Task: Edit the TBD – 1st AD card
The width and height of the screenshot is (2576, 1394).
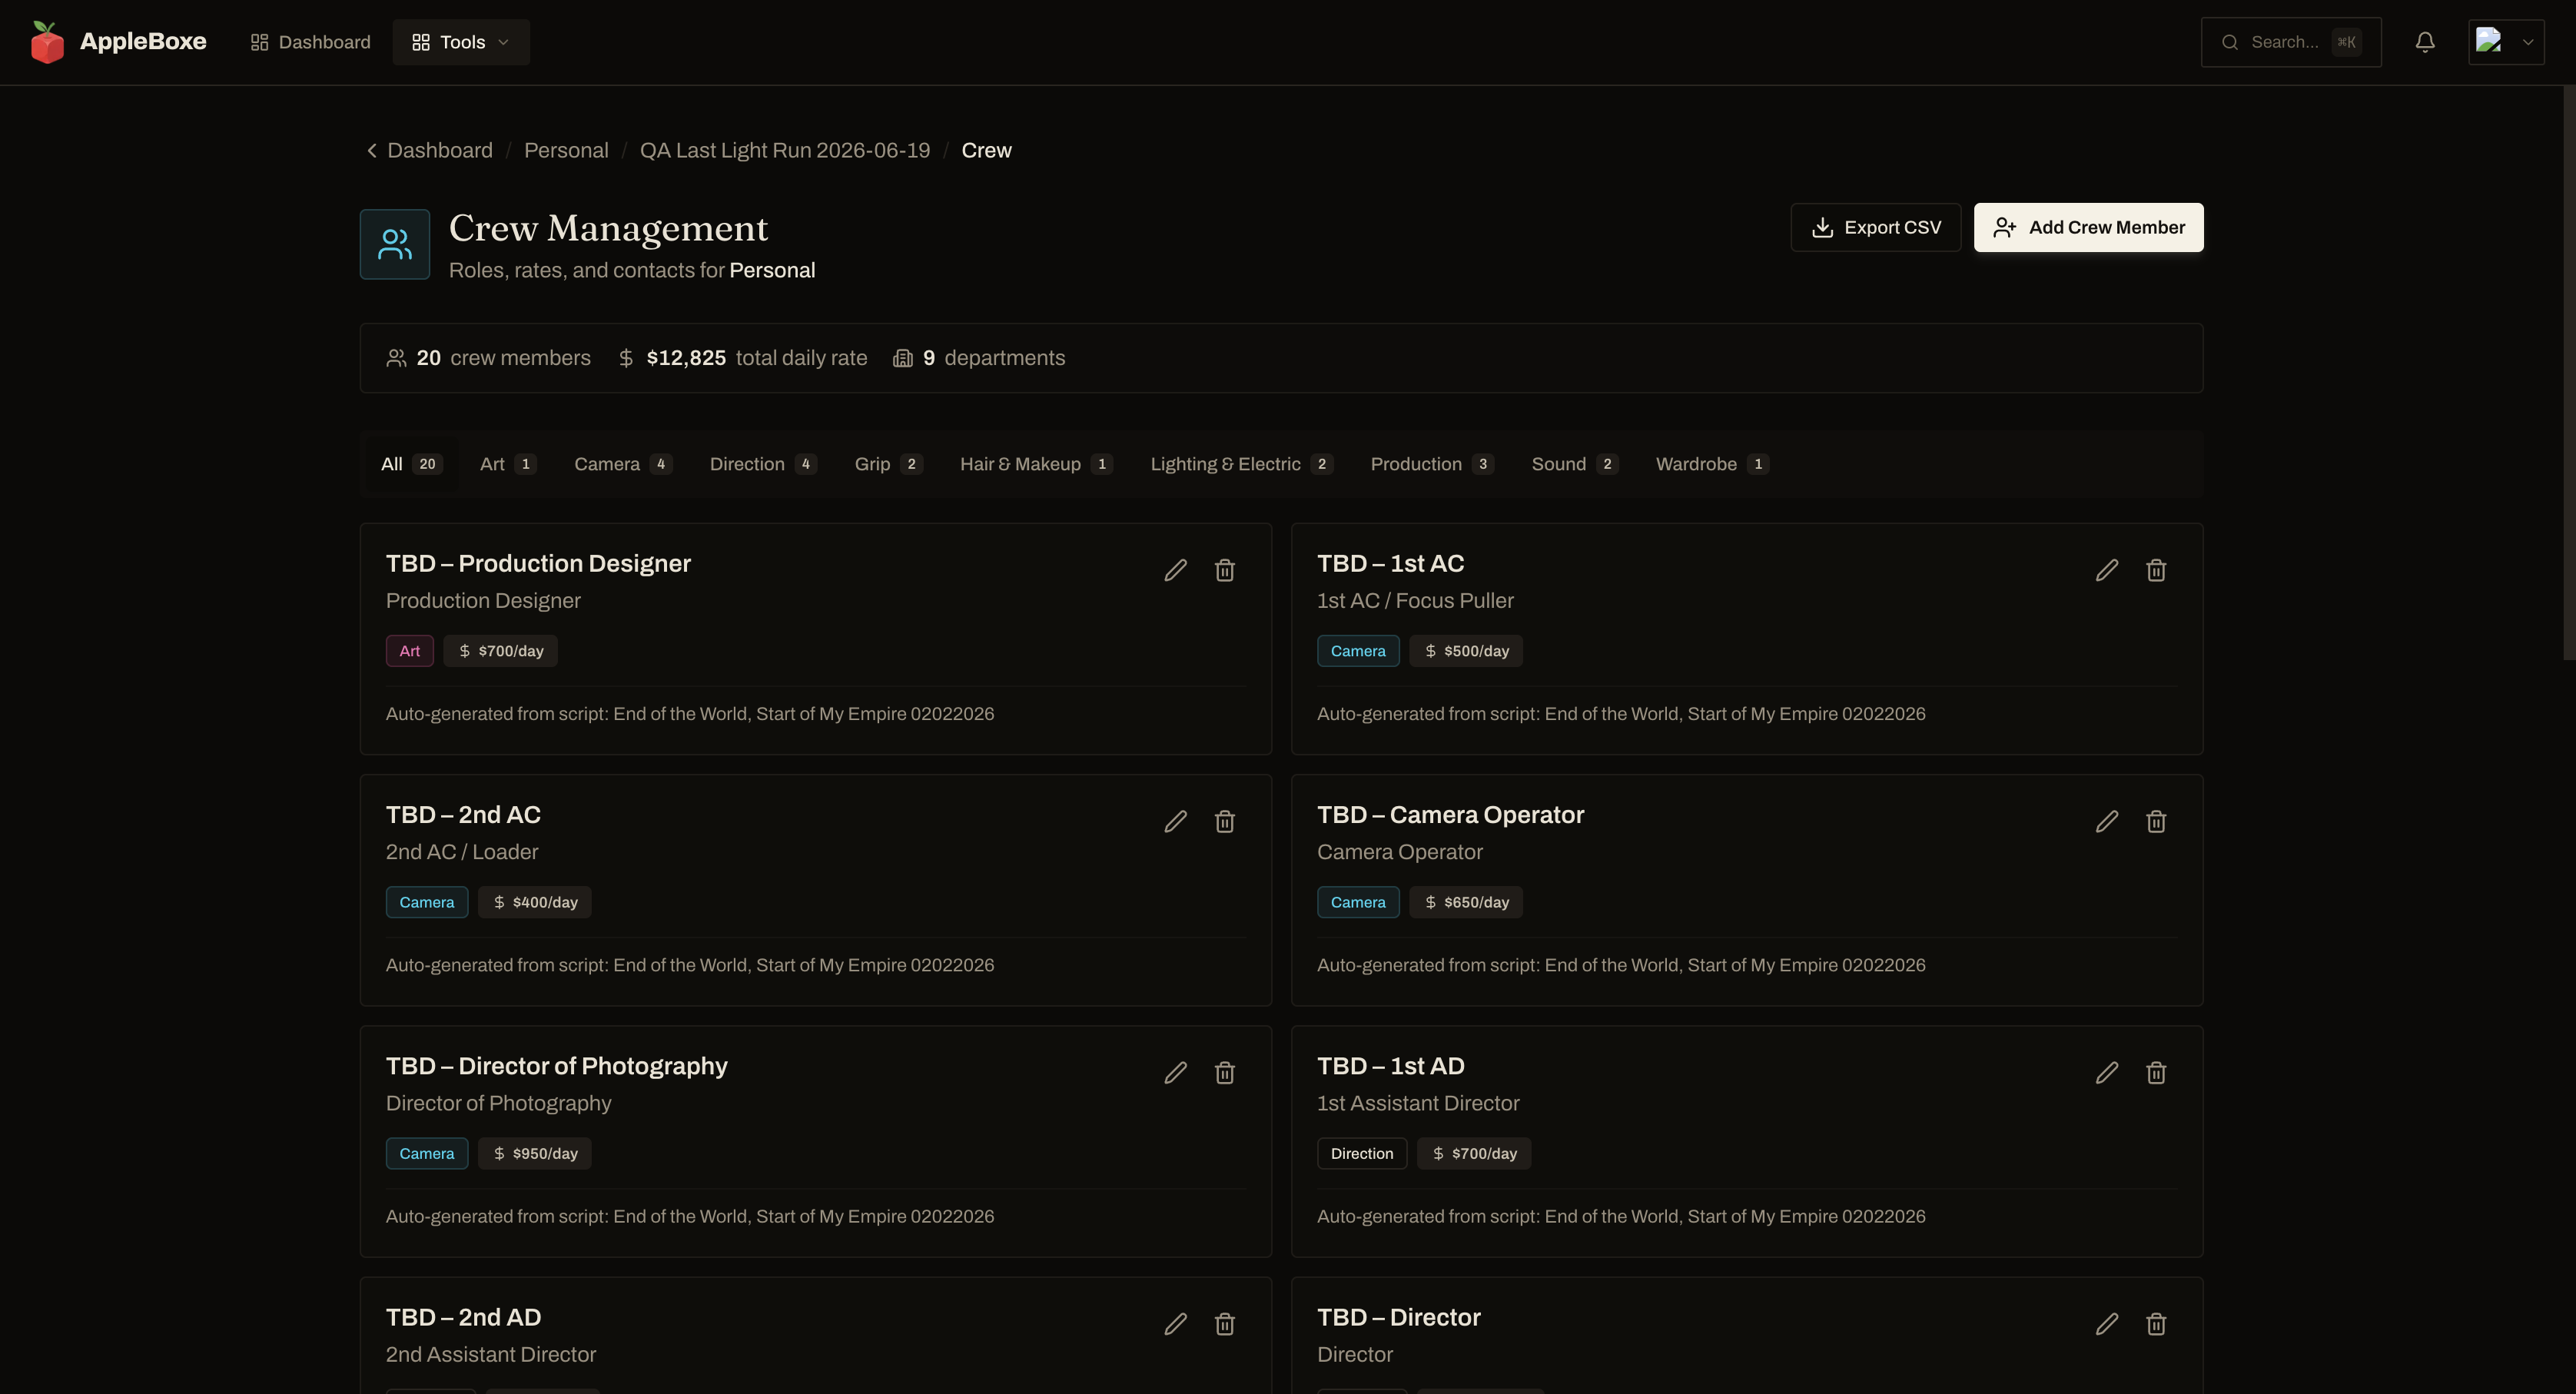Action: pos(2106,1073)
